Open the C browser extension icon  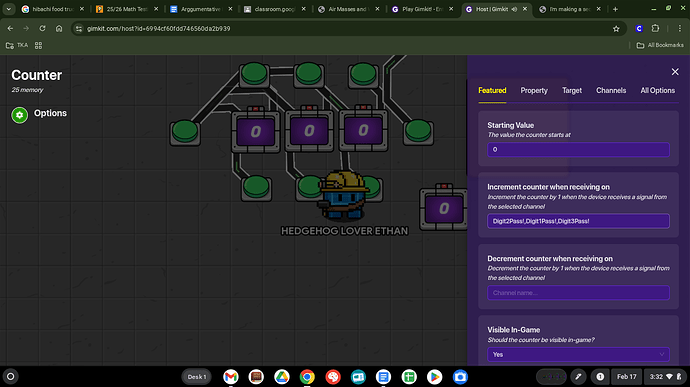point(639,29)
